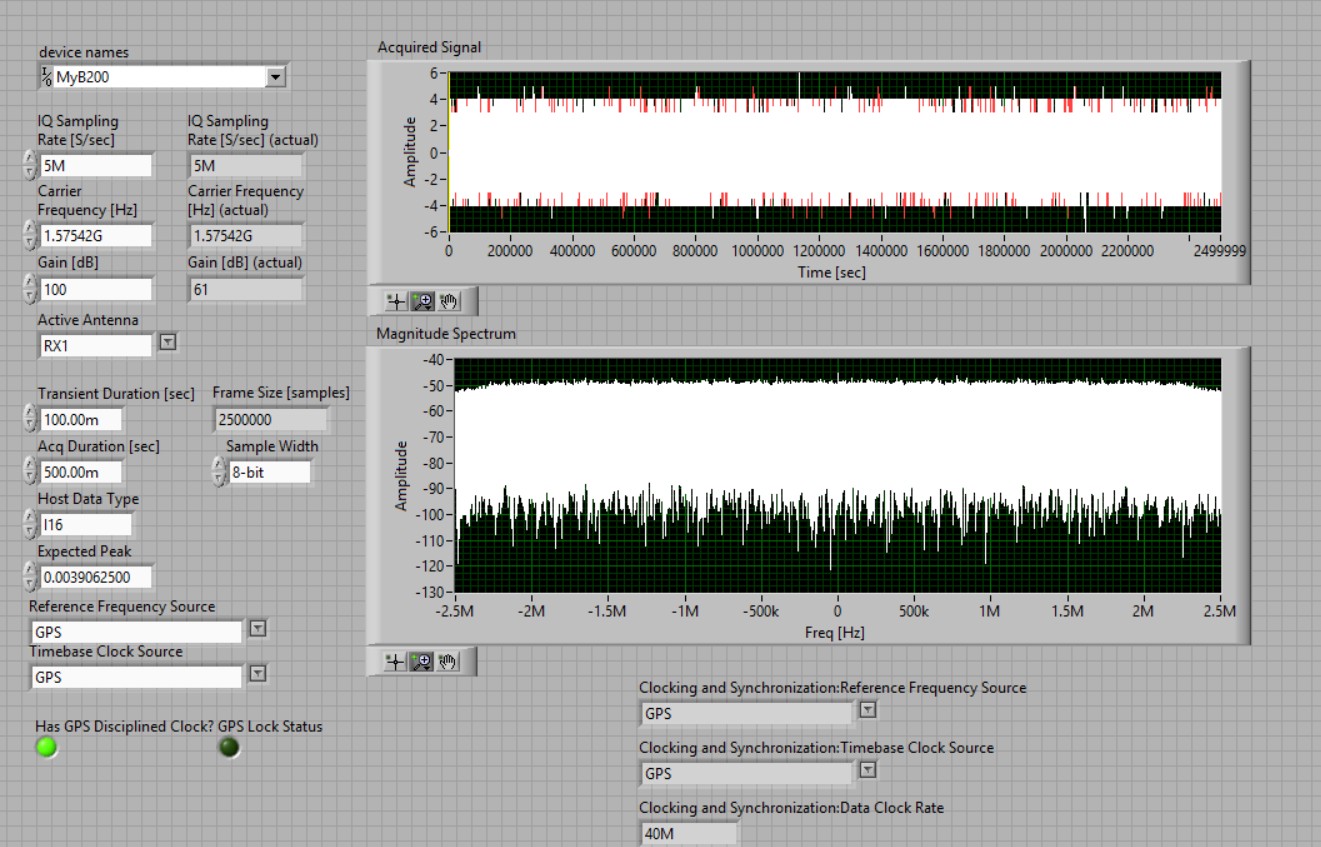Click the Transient Duration 100.00m field
1321x847 pixels.
[81, 419]
